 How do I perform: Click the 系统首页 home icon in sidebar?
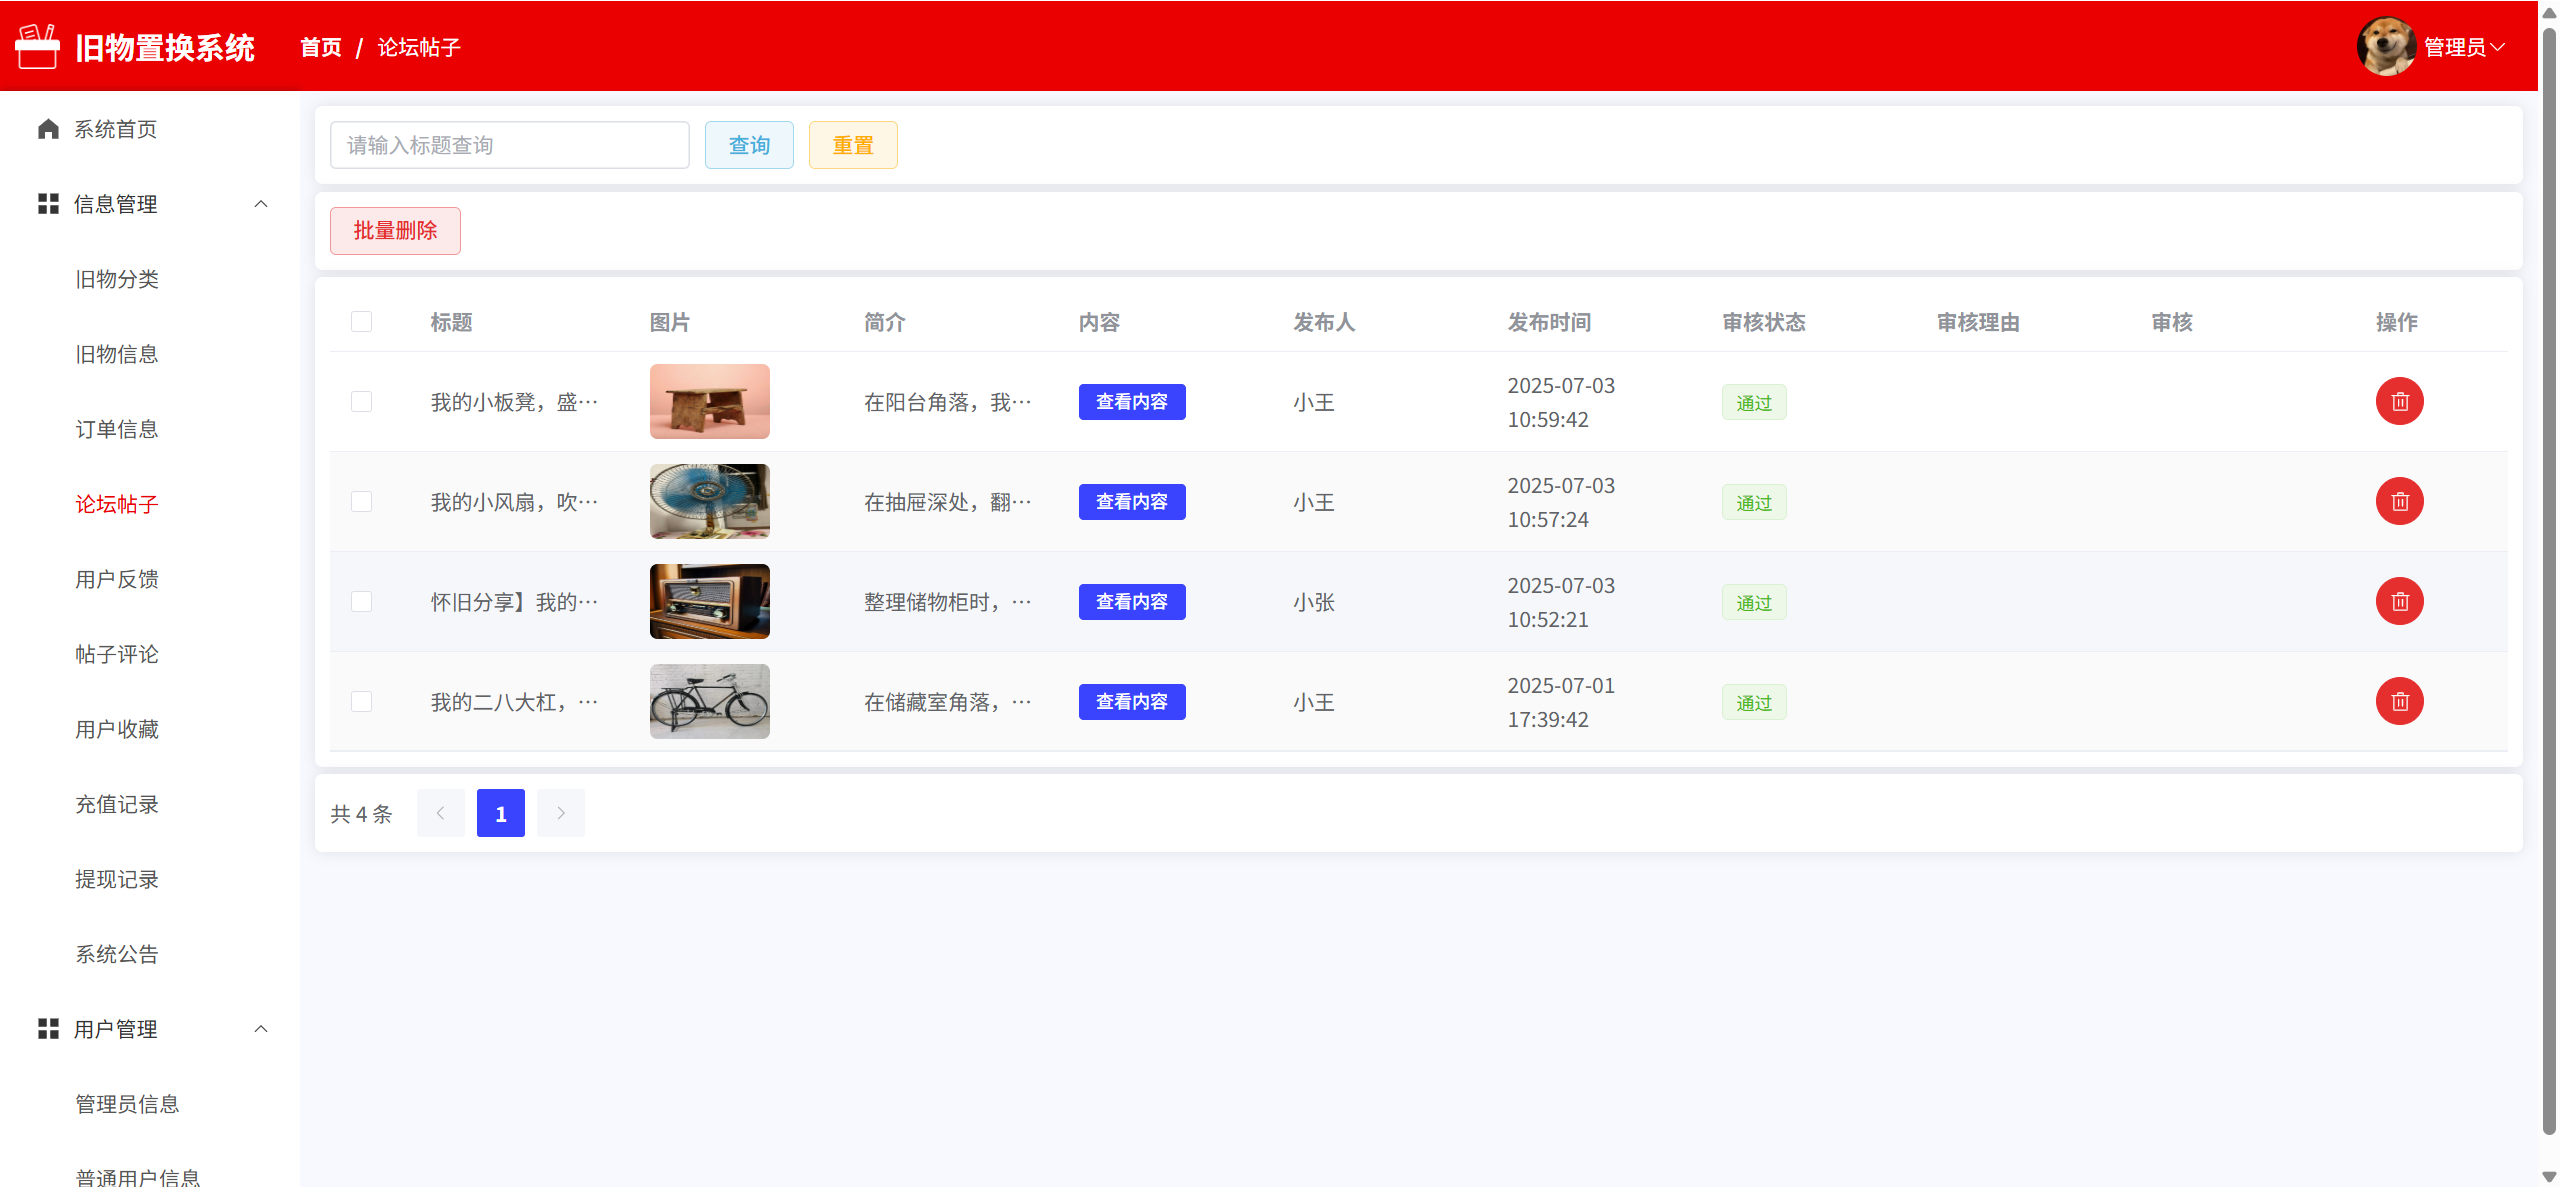click(48, 129)
